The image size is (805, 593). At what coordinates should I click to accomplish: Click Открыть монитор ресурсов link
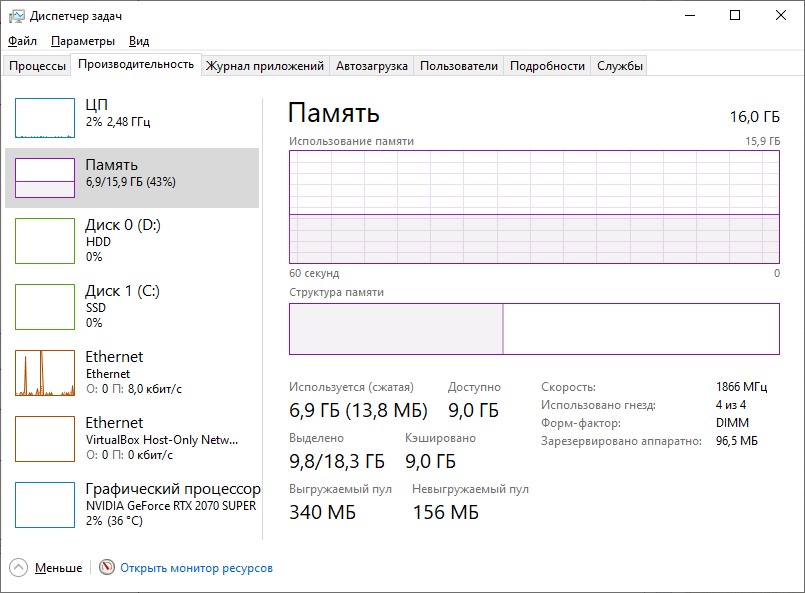196,568
